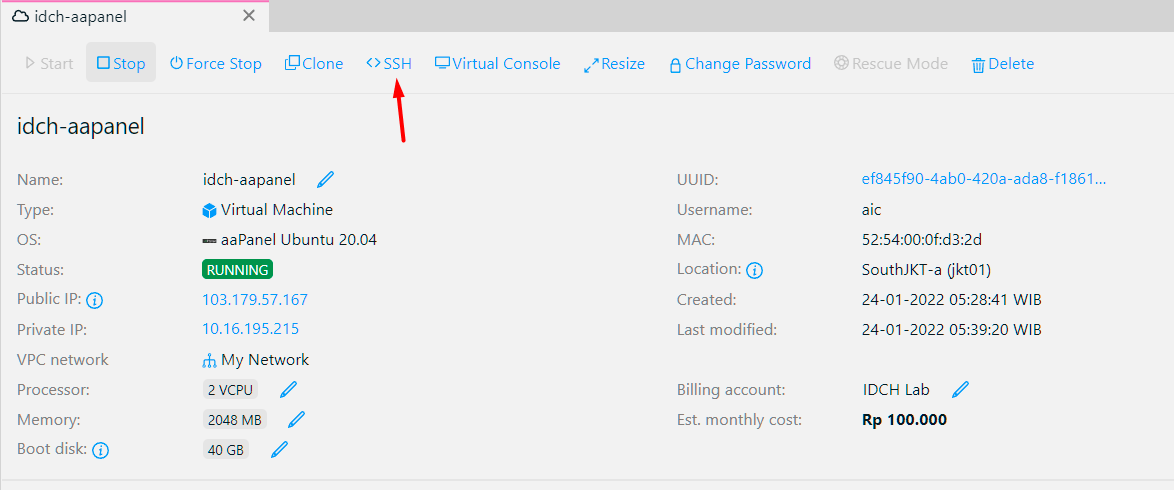Click the UUID link

[x=984, y=180]
